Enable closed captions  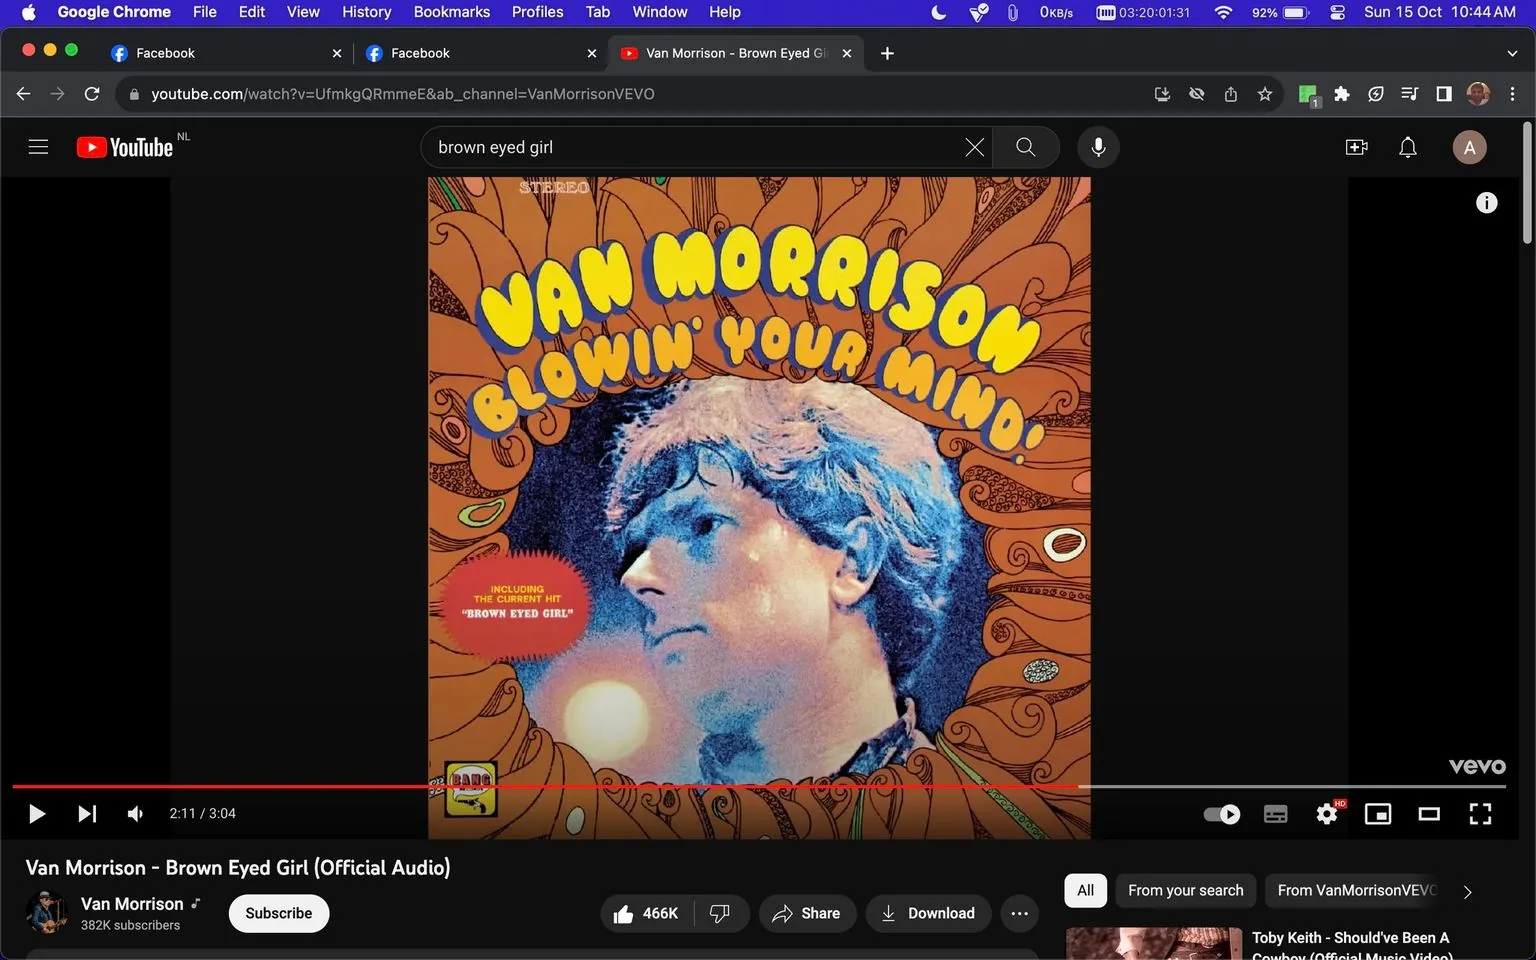pos(1275,813)
